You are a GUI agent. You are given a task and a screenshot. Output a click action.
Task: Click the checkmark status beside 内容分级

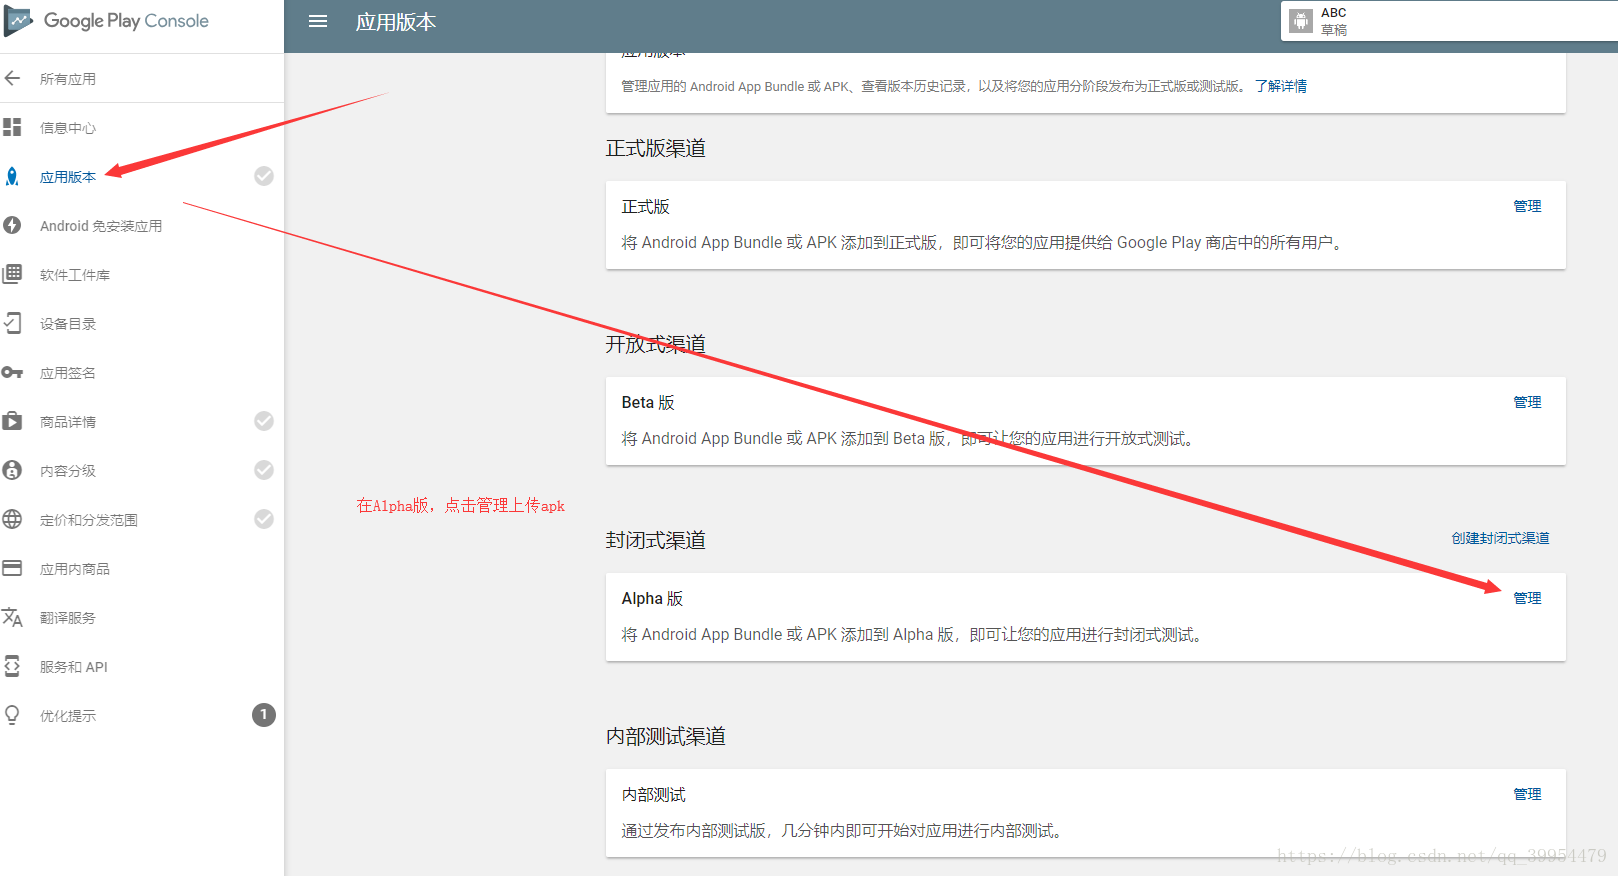[264, 470]
